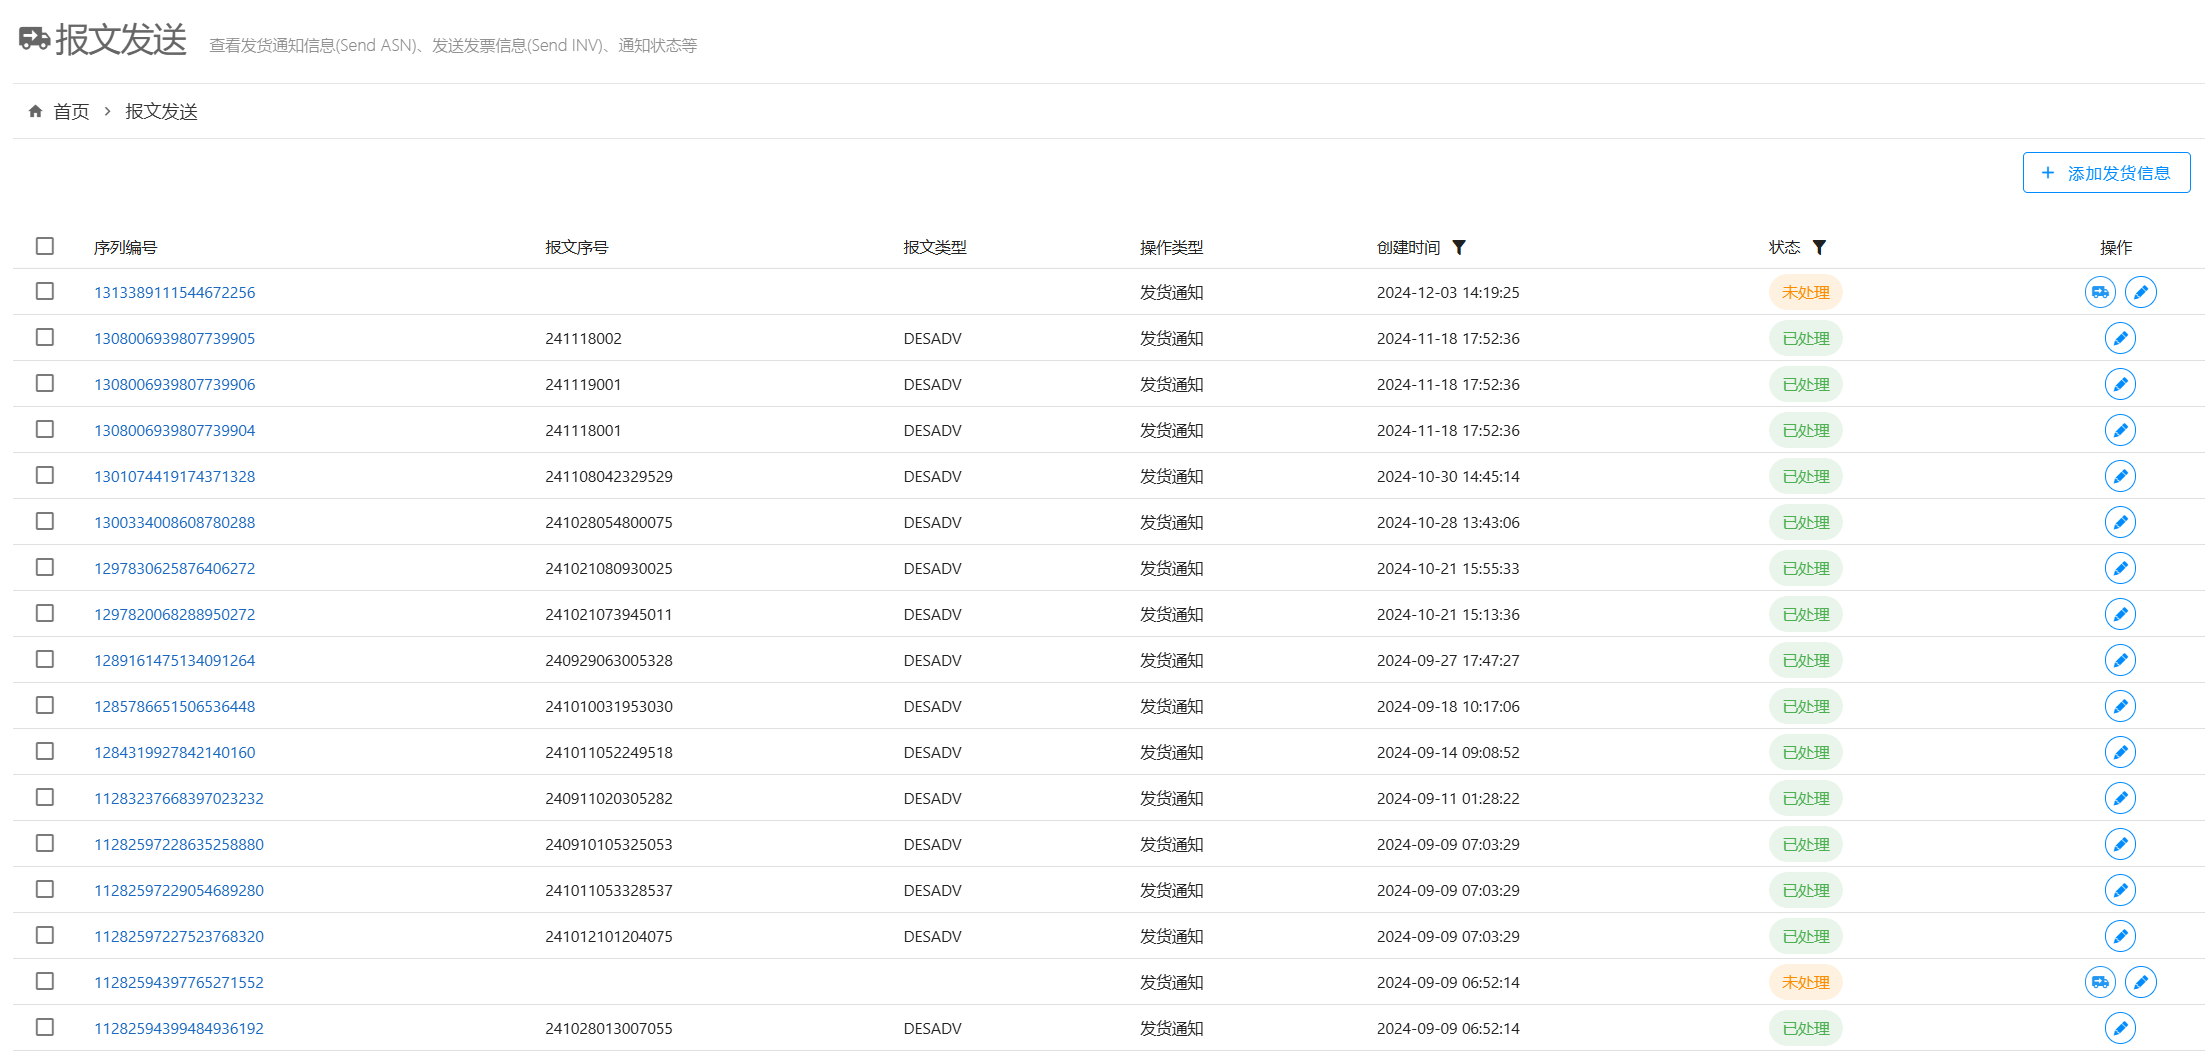Select checkbox for row 1300334008608780288
Viewport: 2205px width, 1053px height.
tap(45, 521)
